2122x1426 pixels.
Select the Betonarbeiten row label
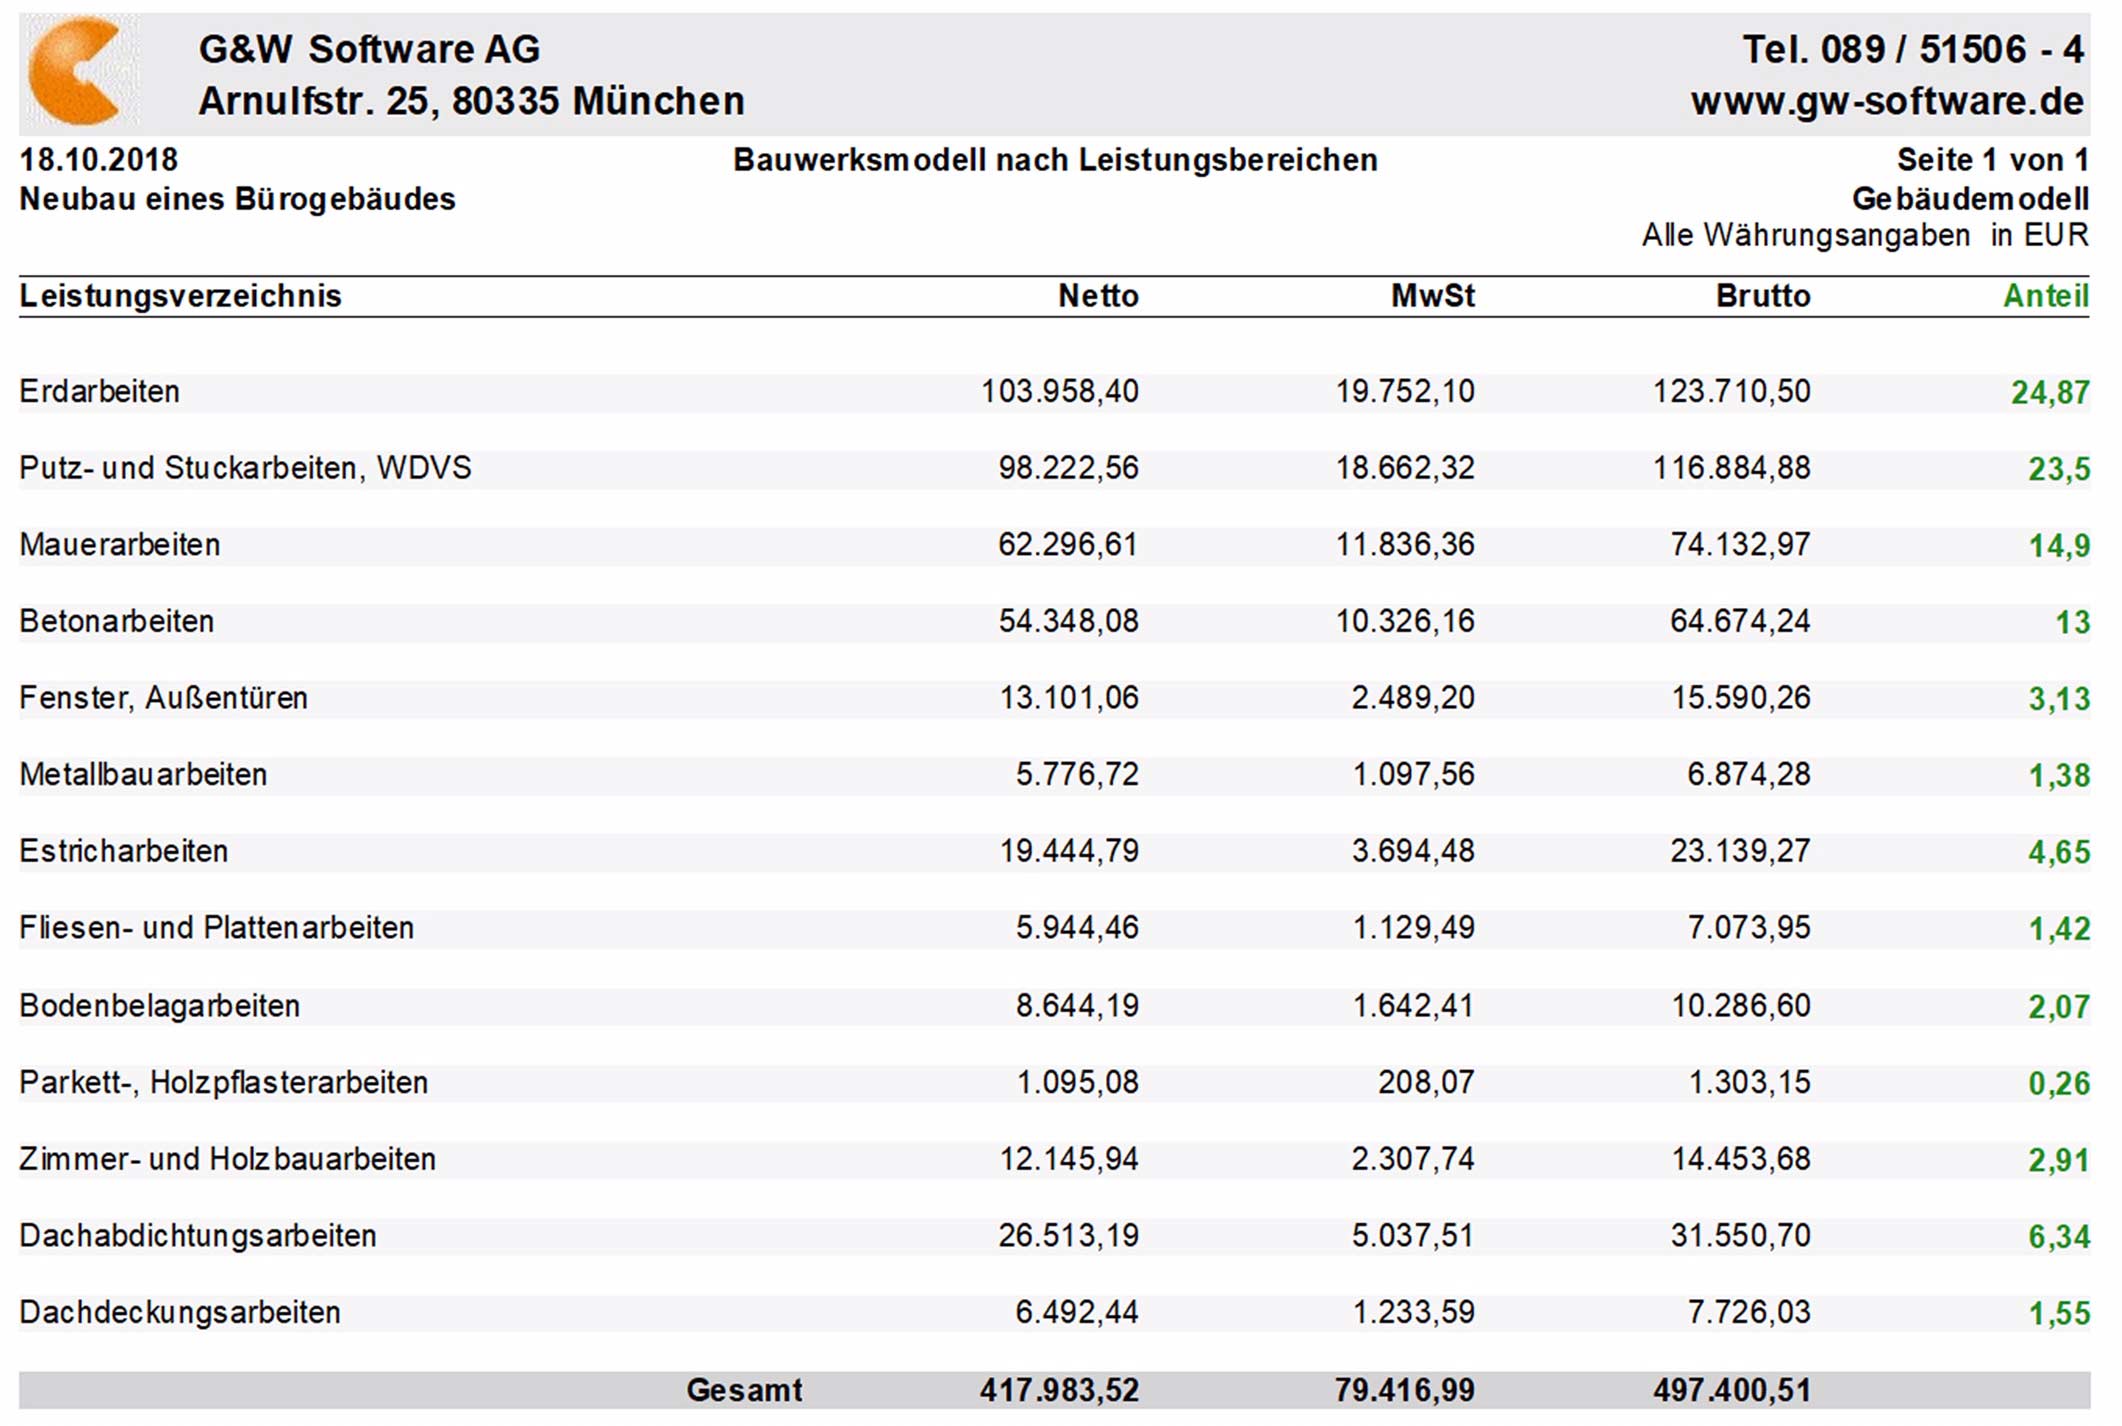coord(117,621)
